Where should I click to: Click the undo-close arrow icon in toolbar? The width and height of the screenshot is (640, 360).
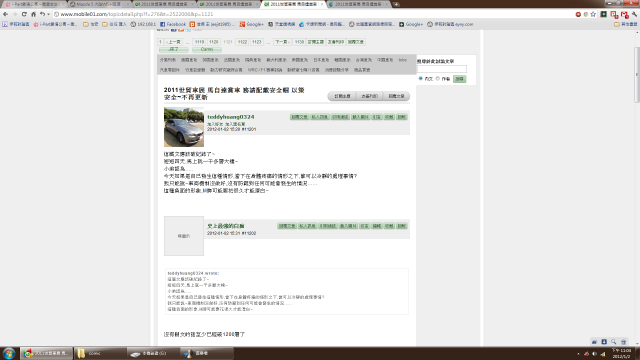pyautogui.click(x=42, y=14)
